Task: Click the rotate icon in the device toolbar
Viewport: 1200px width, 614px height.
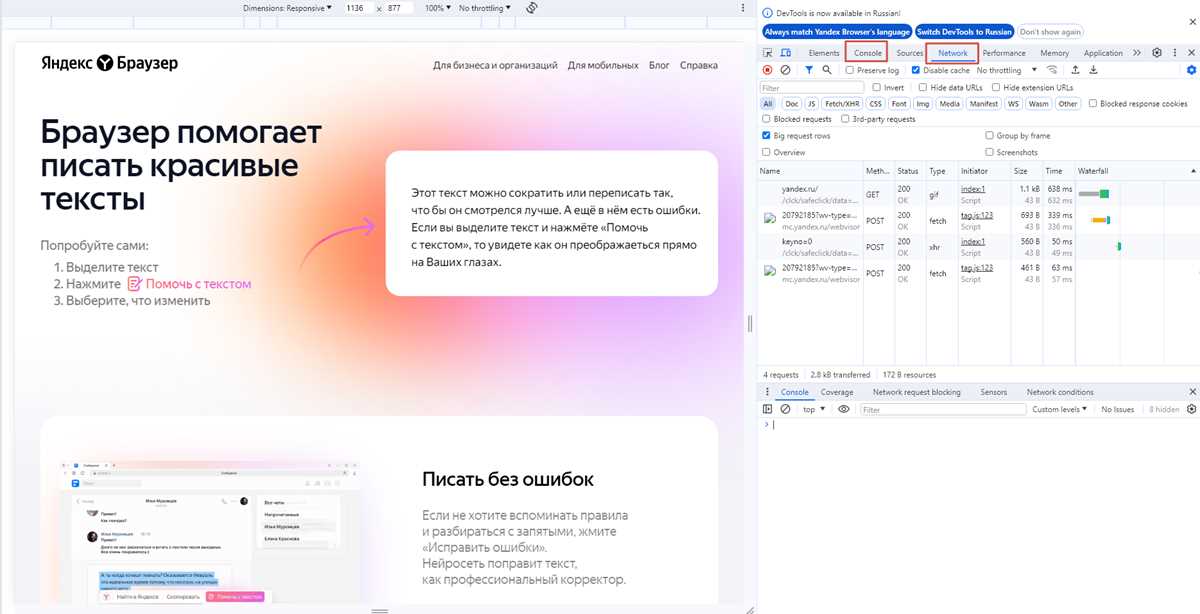Action: [532, 8]
